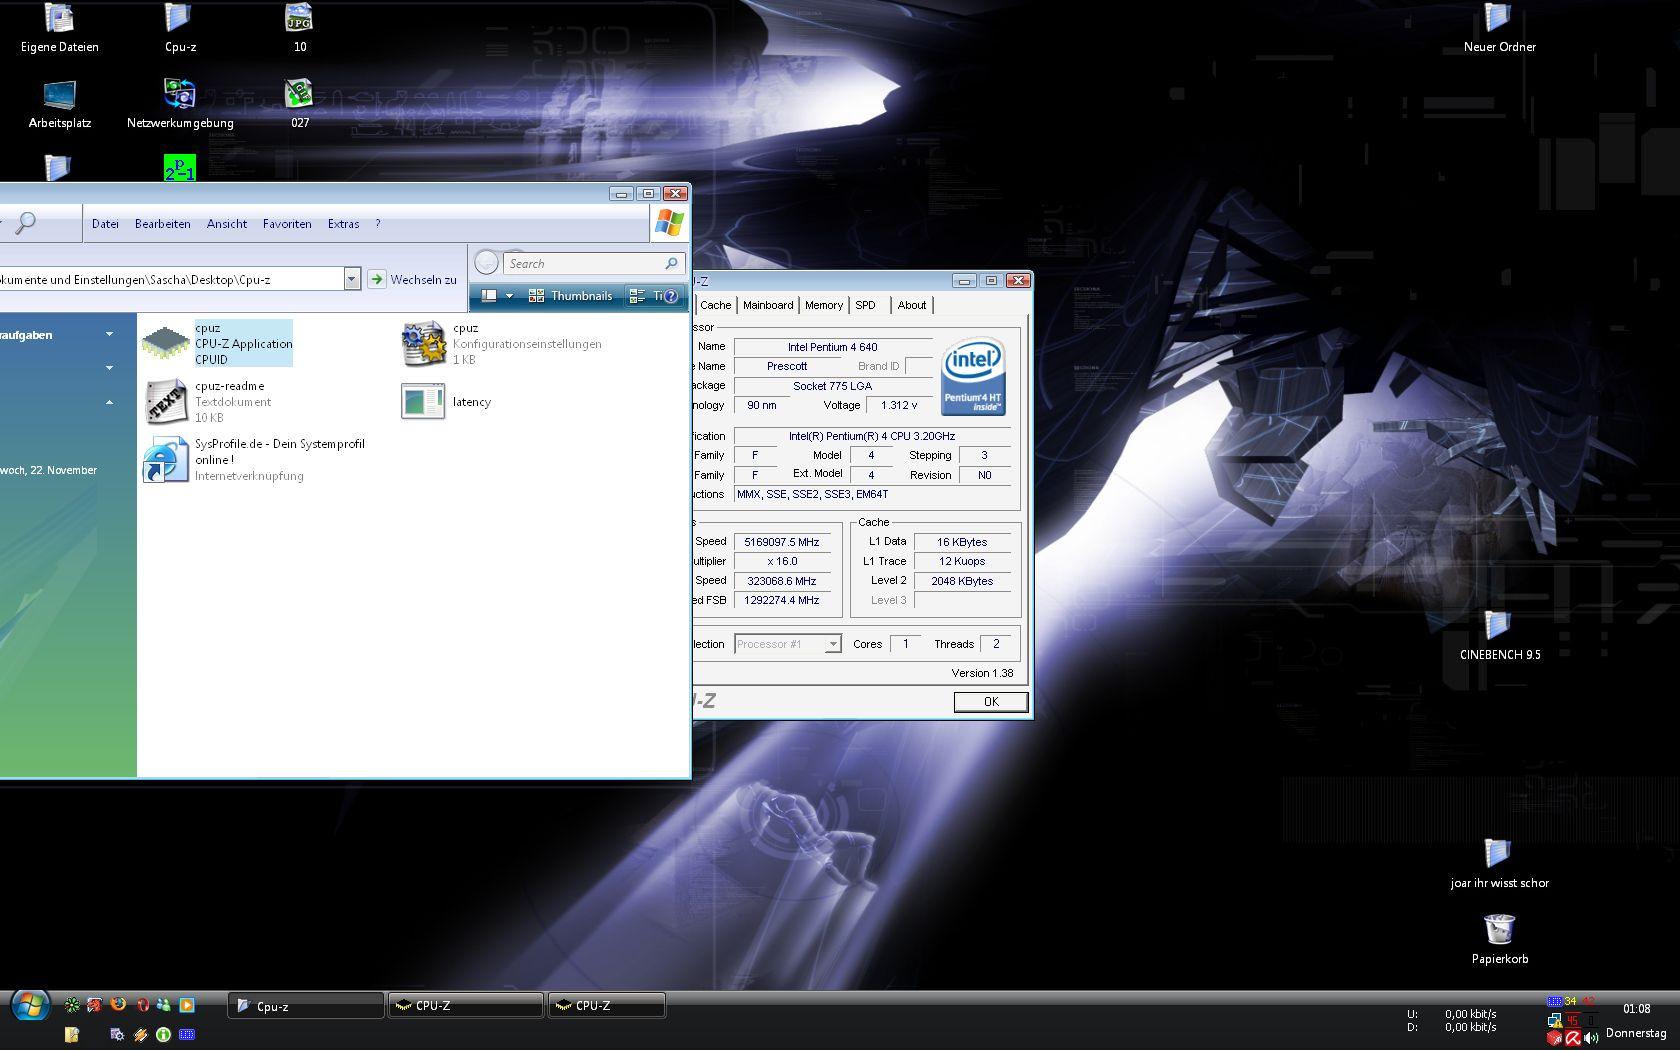The width and height of the screenshot is (1680, 1050).
Task: Click in the explorer Search field
Action: (580, 264)
